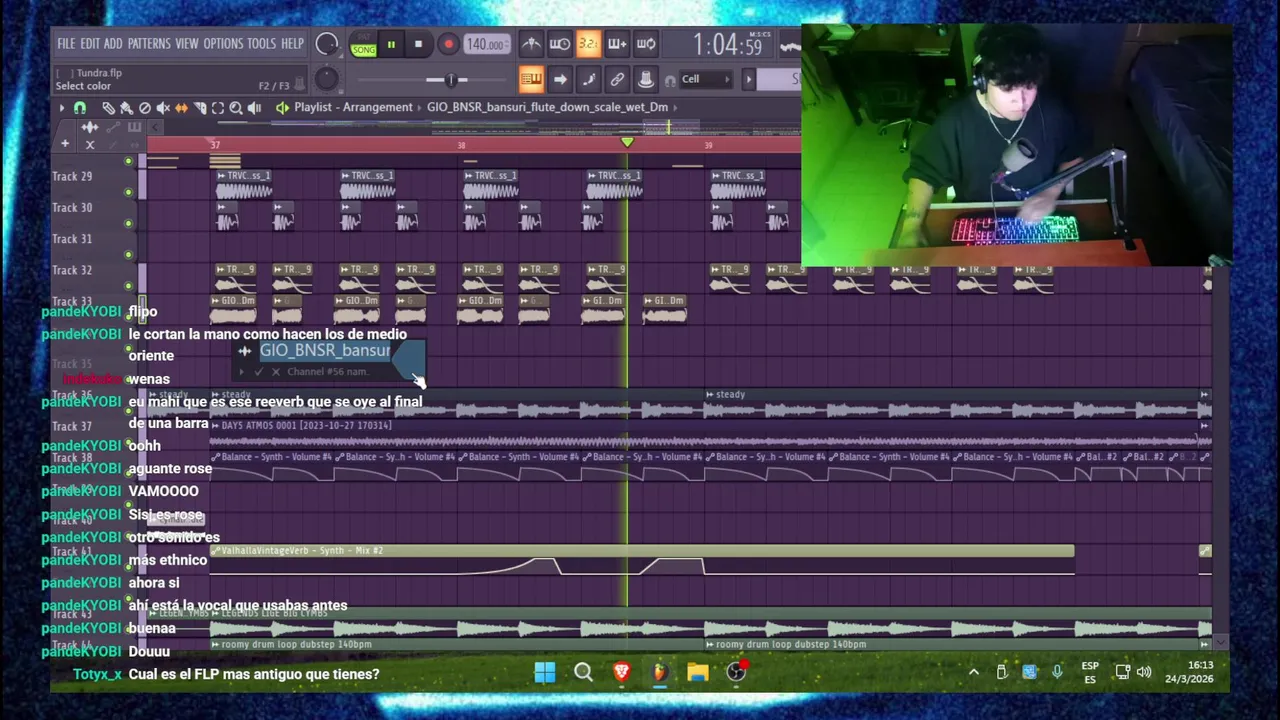Open first TRVC_ss_1 clip menu on Track 29

[221, 176]
